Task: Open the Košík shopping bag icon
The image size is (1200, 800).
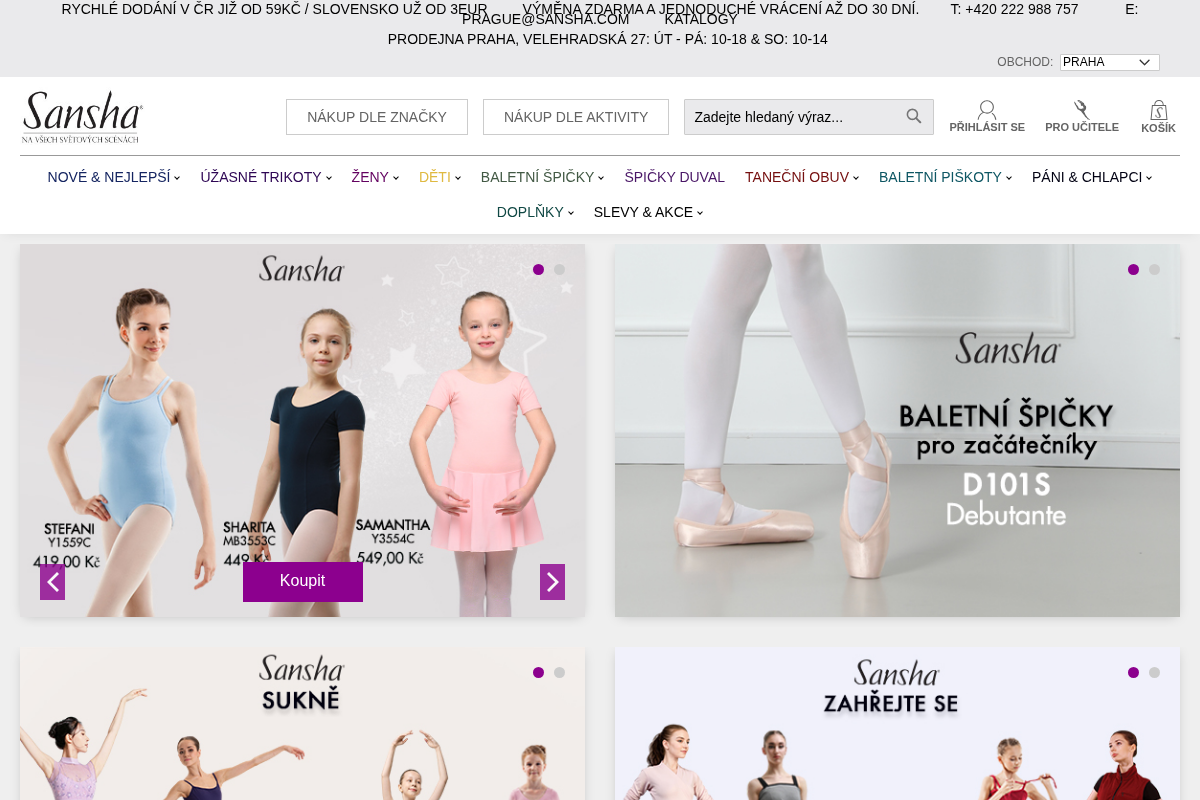Action: [x=1158, y=109]
